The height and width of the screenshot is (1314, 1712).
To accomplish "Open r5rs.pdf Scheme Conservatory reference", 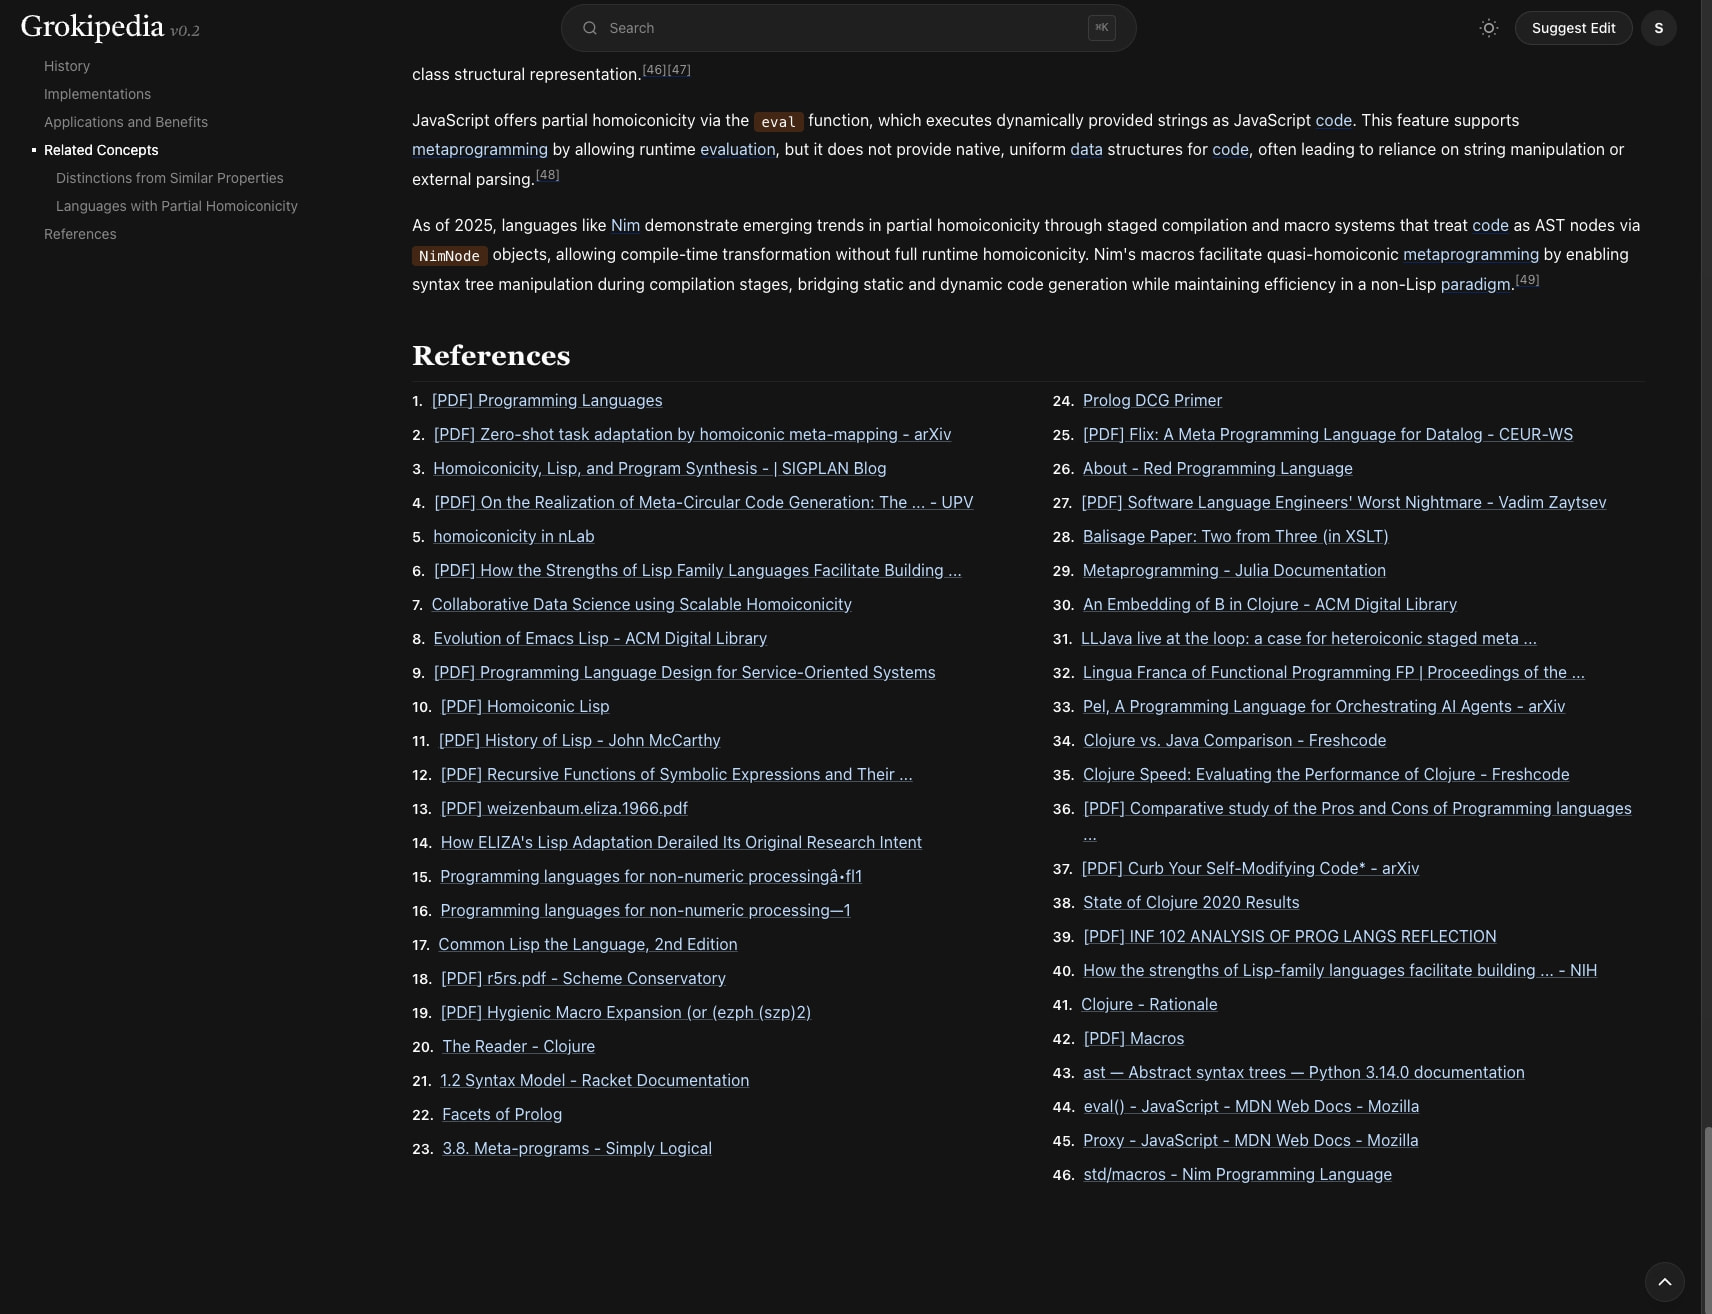I will (x=583, y=978).
